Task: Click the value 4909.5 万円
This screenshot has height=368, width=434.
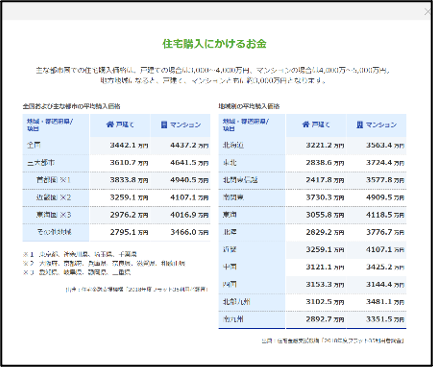Action: click(385, 197)
